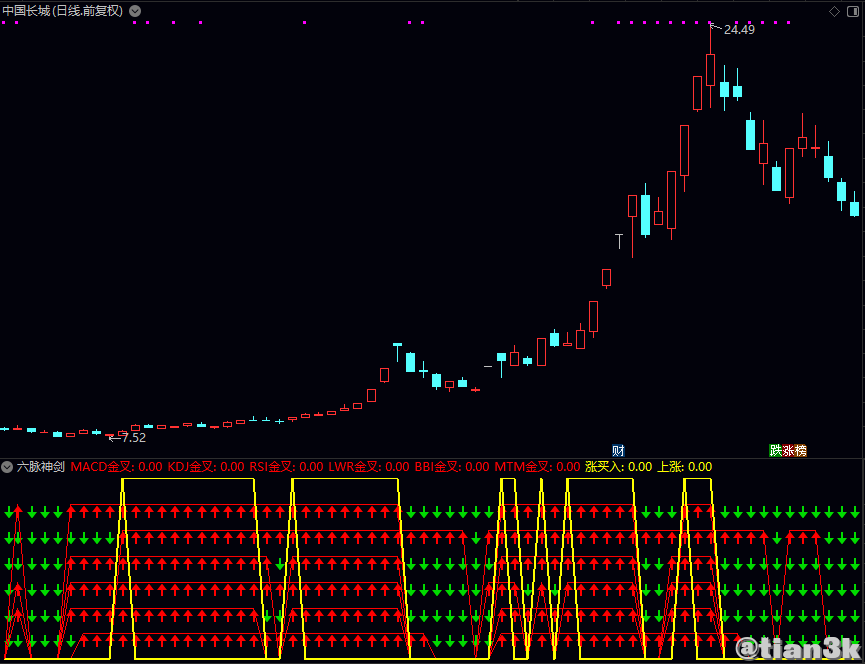Click the diamond icon in the chart corner
The width and height of the screenshot is (865, 664).
point(834,11)
